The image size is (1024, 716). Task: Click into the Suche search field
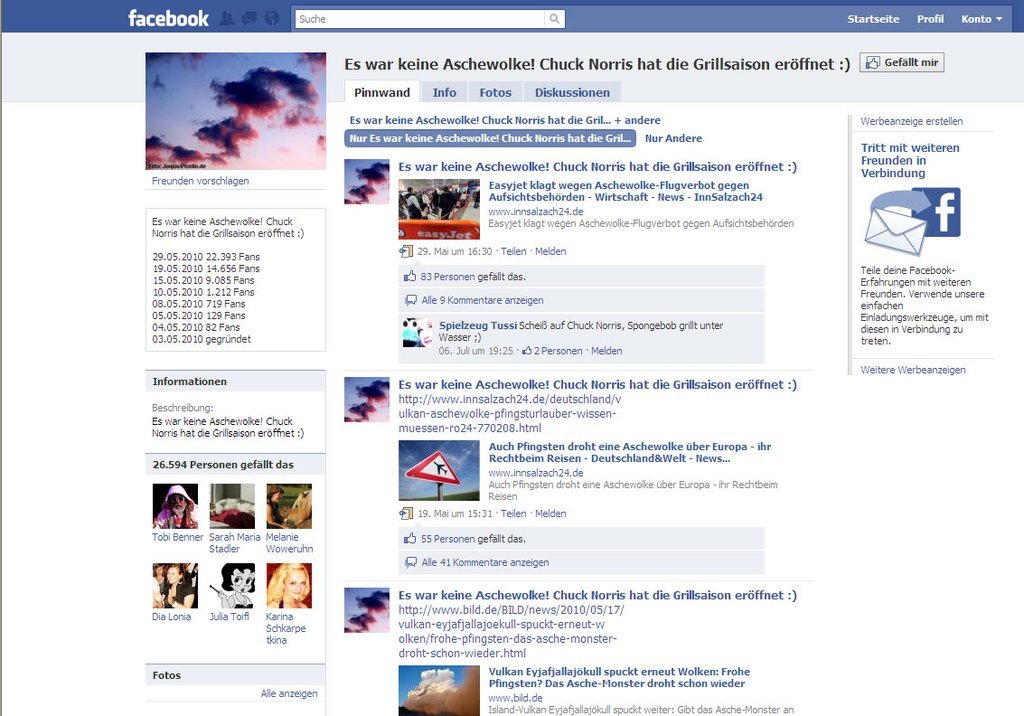420,19
